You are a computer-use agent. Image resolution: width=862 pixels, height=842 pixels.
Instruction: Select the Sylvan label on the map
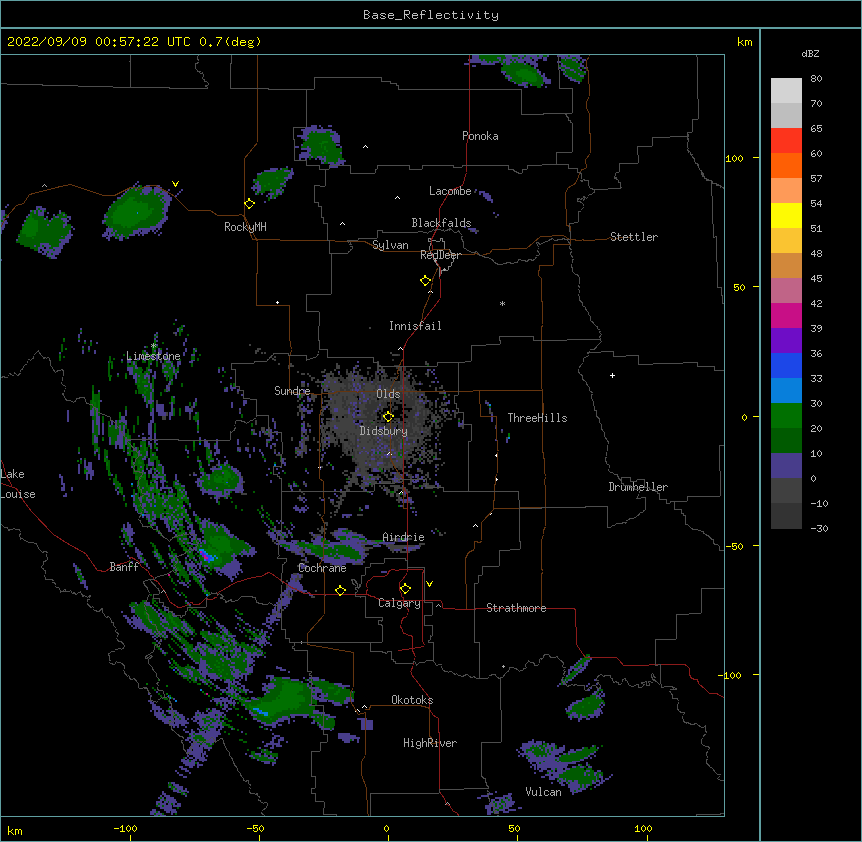[390, 245]
